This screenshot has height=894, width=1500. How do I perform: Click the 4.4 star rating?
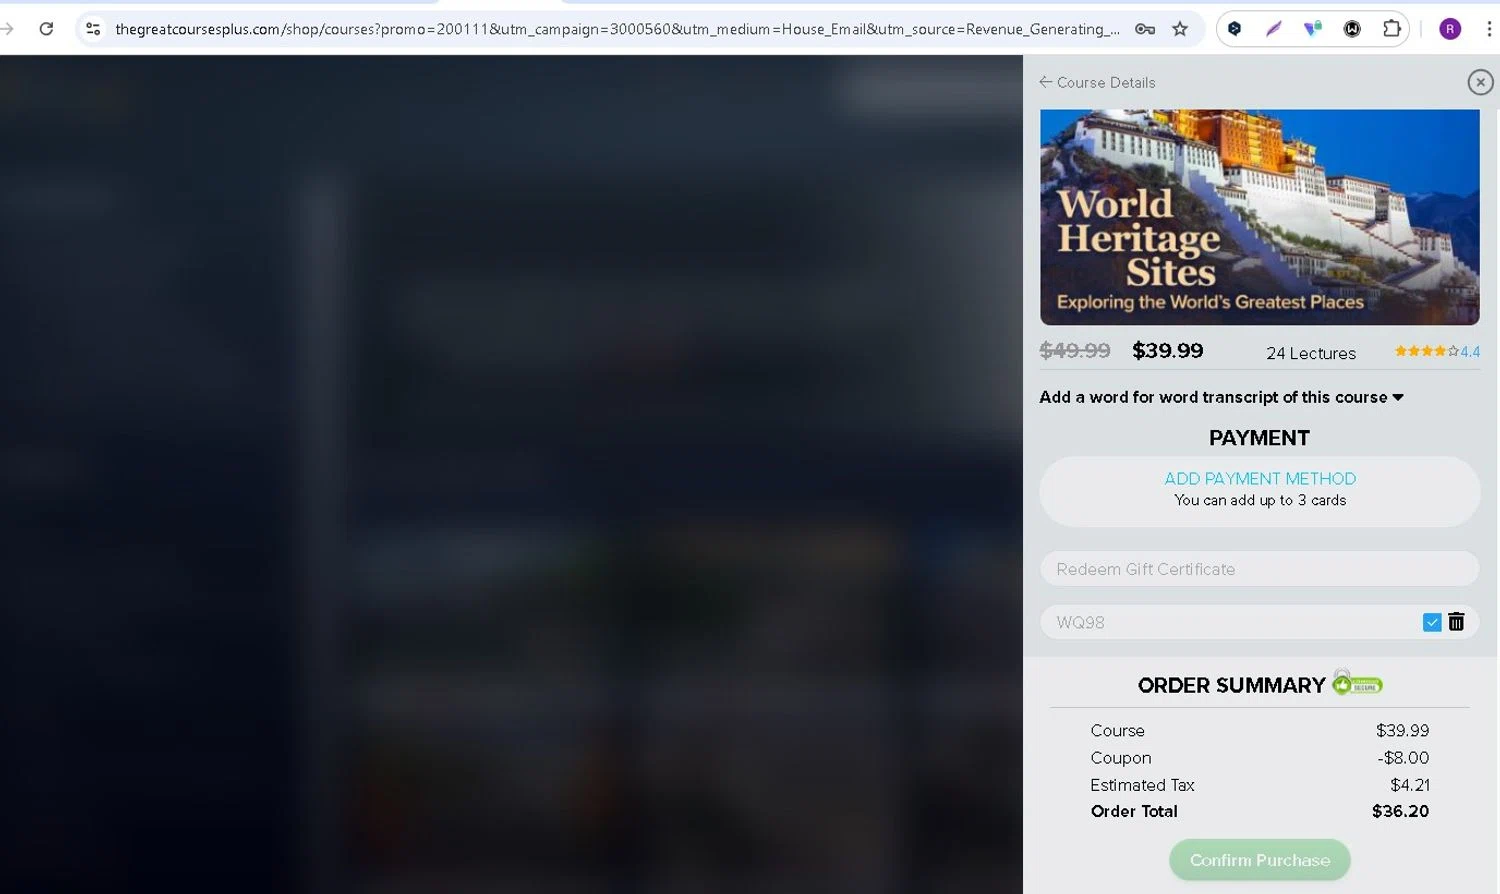(x=1437, y=351)
